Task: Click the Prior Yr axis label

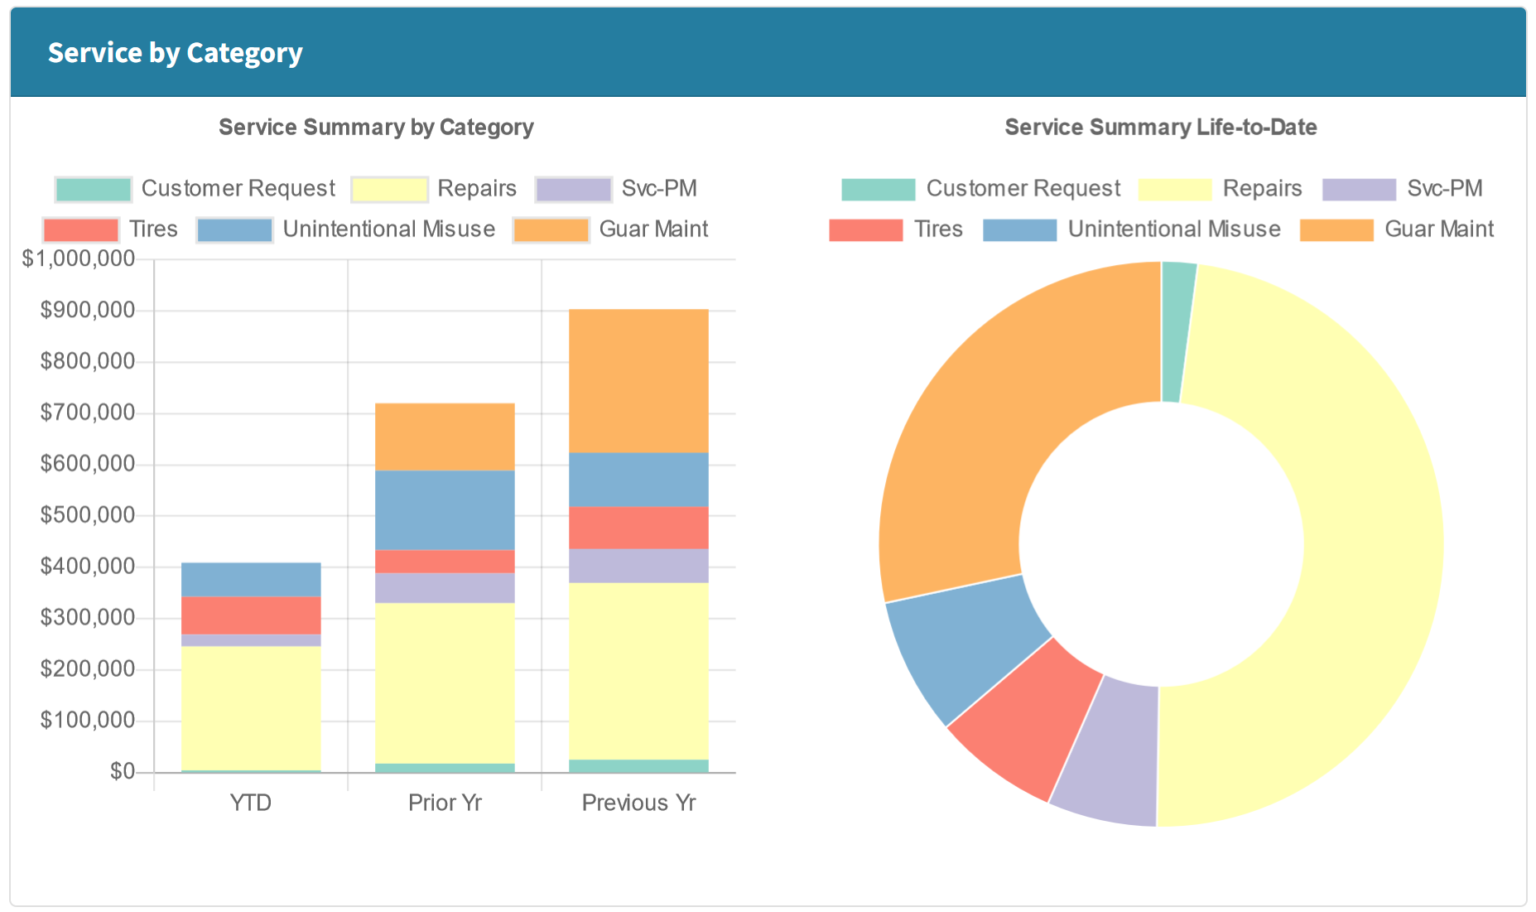Action: (x=445, y=802)
